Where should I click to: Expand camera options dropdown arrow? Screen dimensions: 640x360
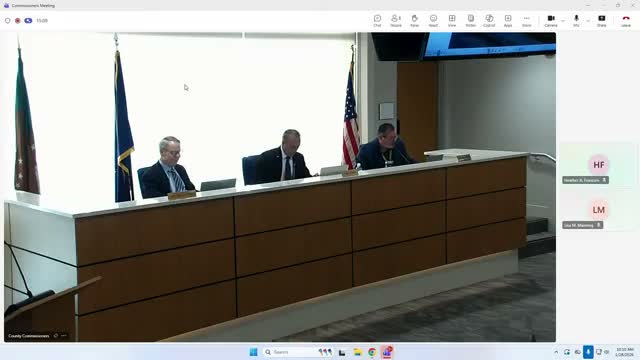coord(563,20)
